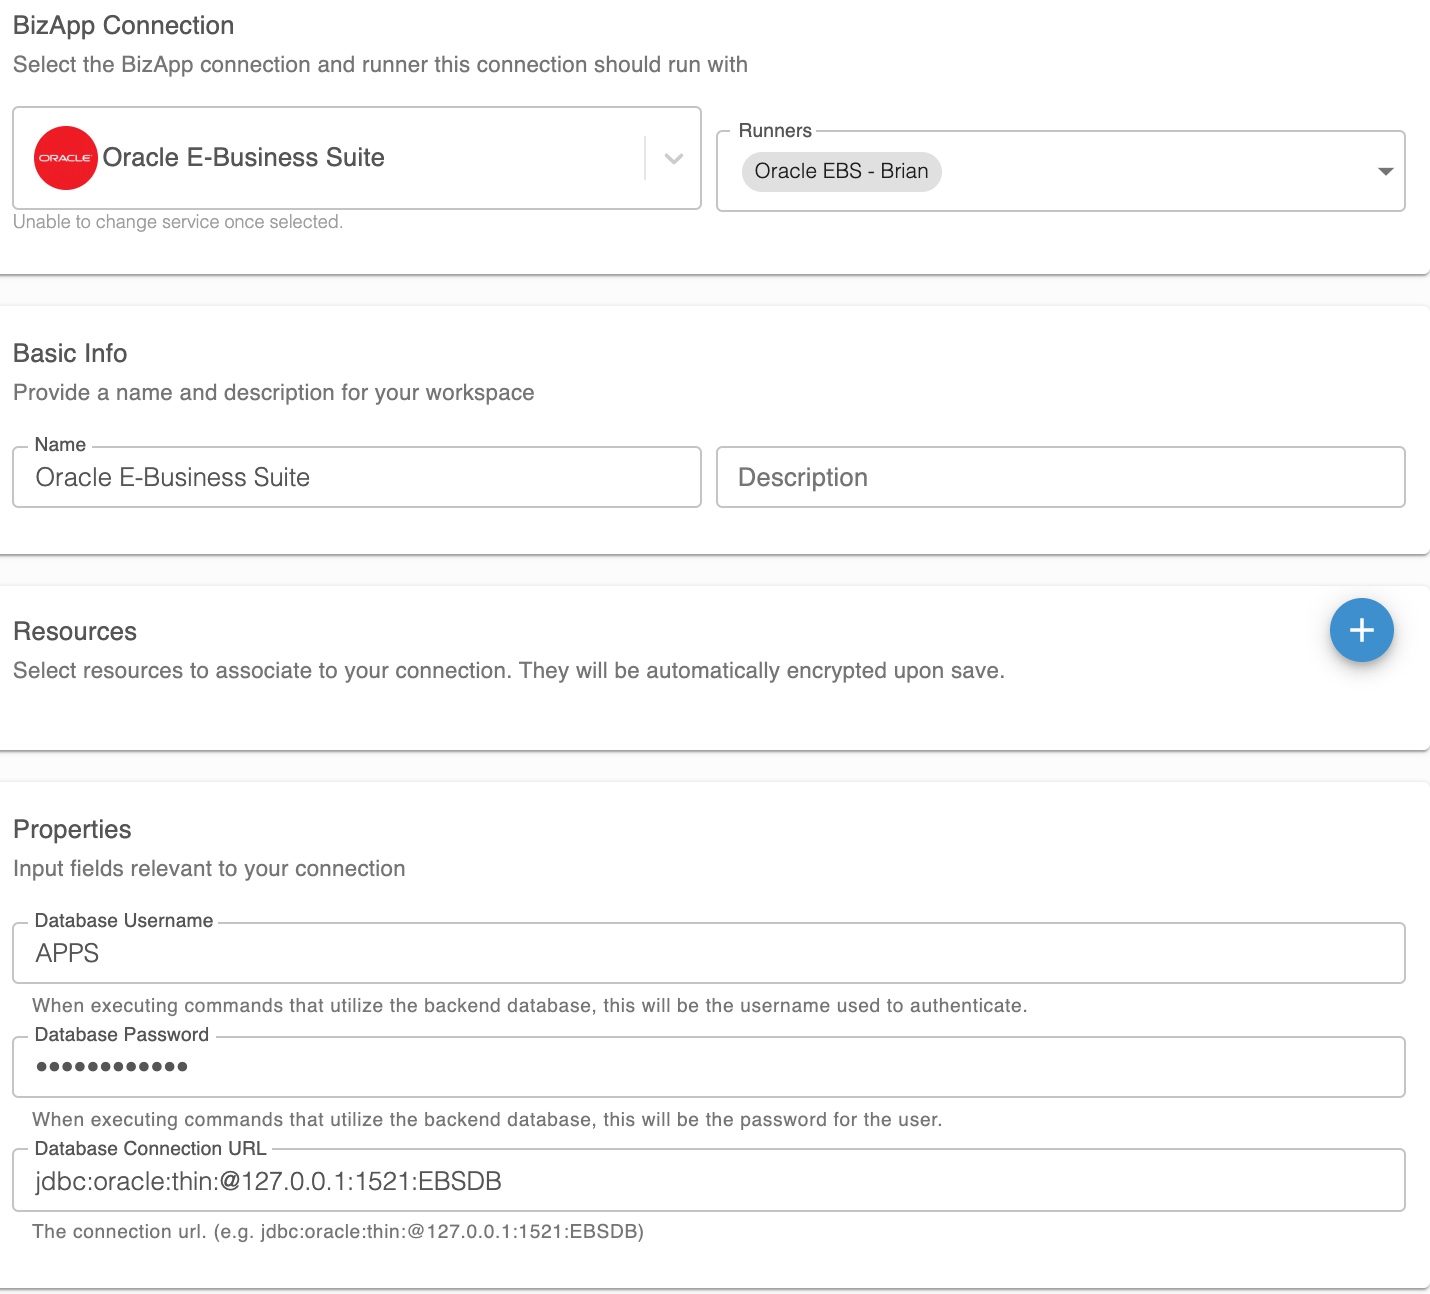Click the BizApp Connection heading
Viewport: 1430px width, 1294px height.
point(124,26)
